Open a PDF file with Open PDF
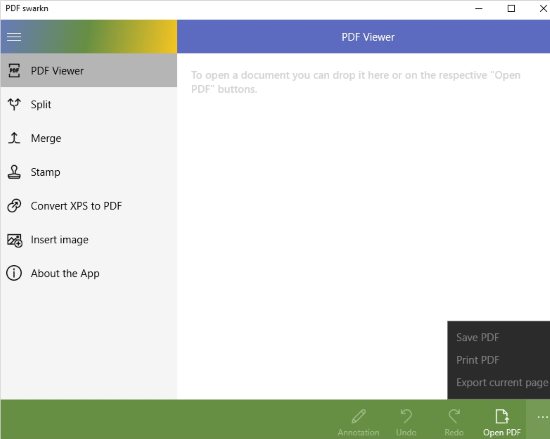550x439 pixels. 502,422
